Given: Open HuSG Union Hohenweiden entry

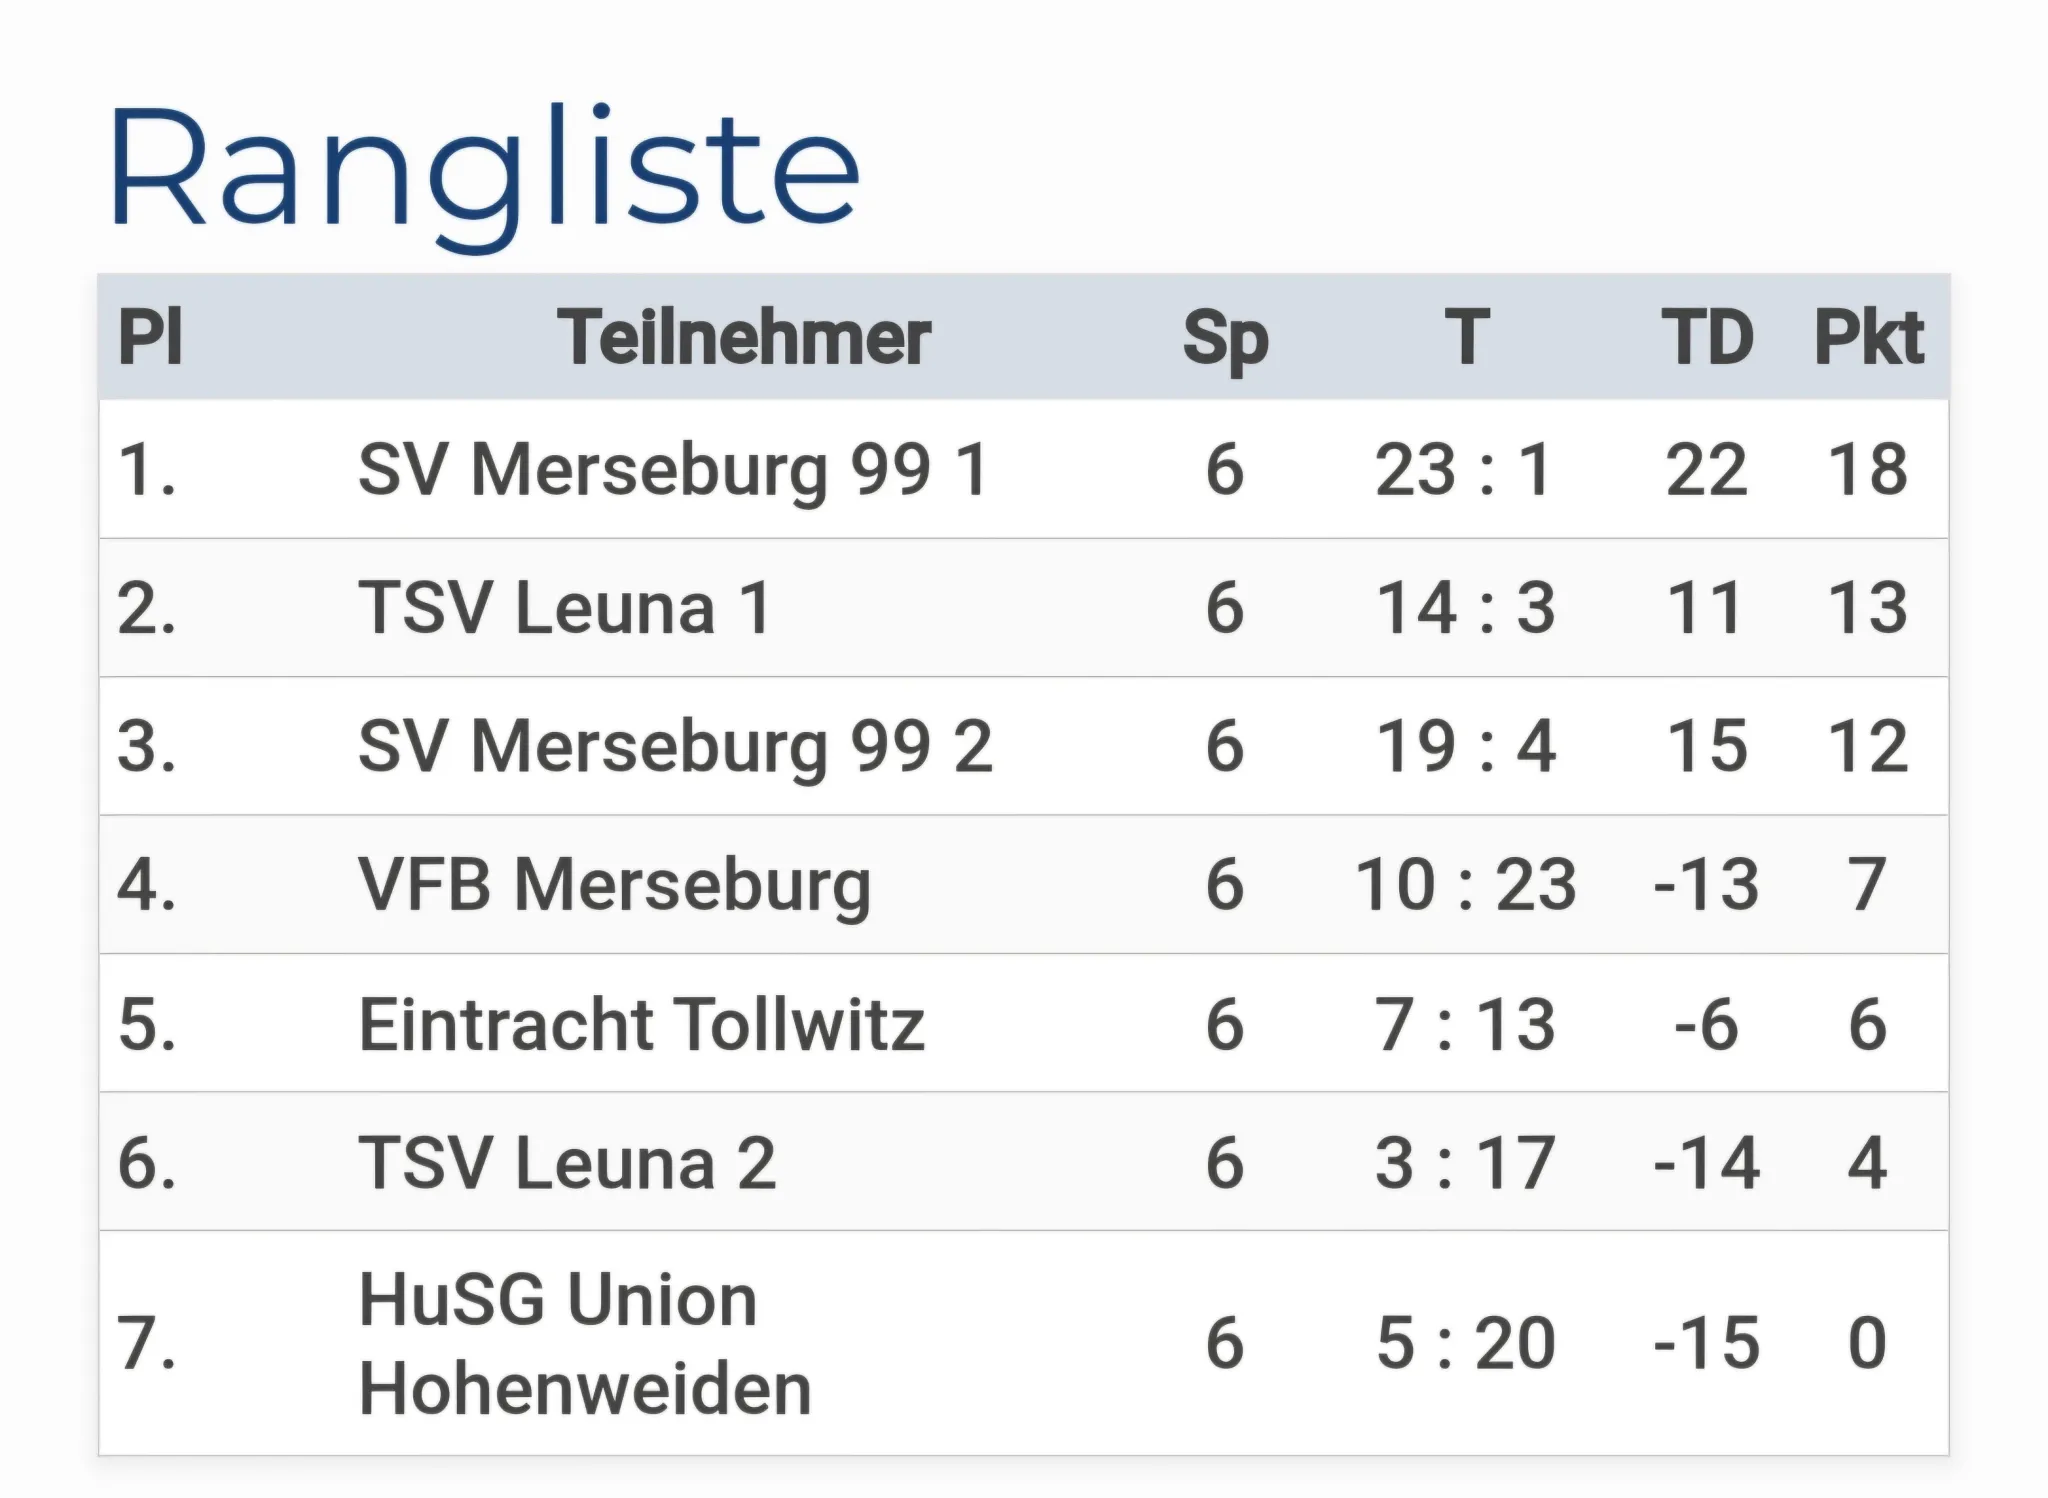Looking at the screenshot, I should (584, 1343).
